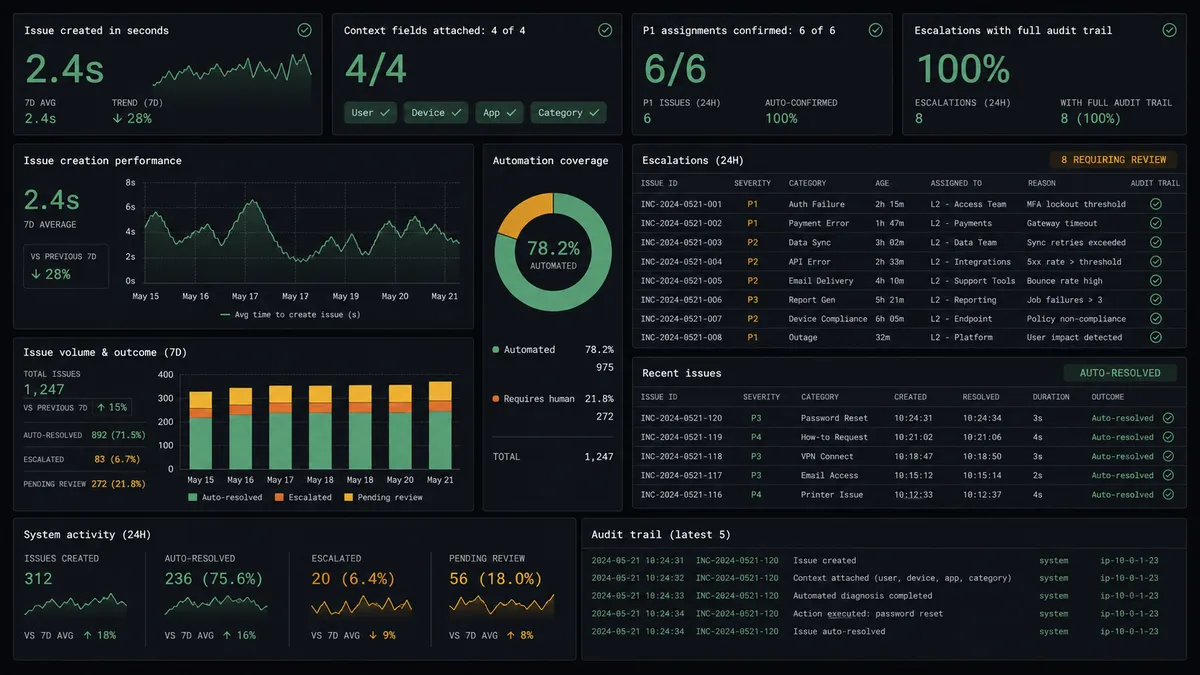The image size is (1200, 675).
Task: Select the Device context chip
Action: 437,113
